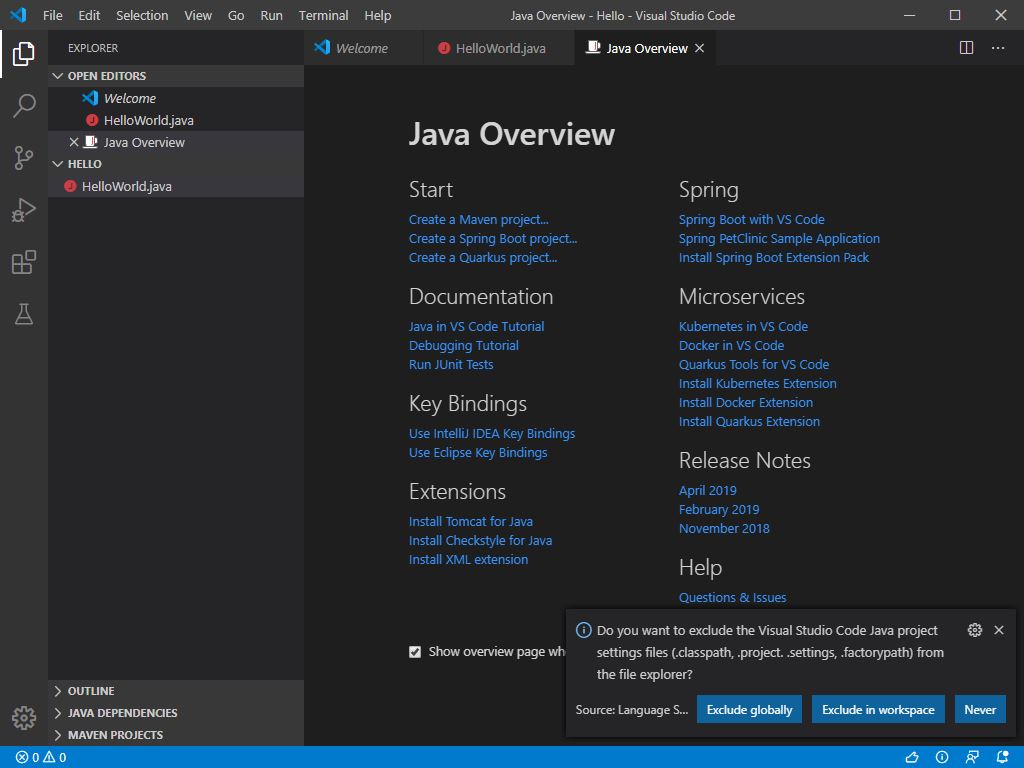Open the View menu

pyautogui.click(x=198, y=15)
